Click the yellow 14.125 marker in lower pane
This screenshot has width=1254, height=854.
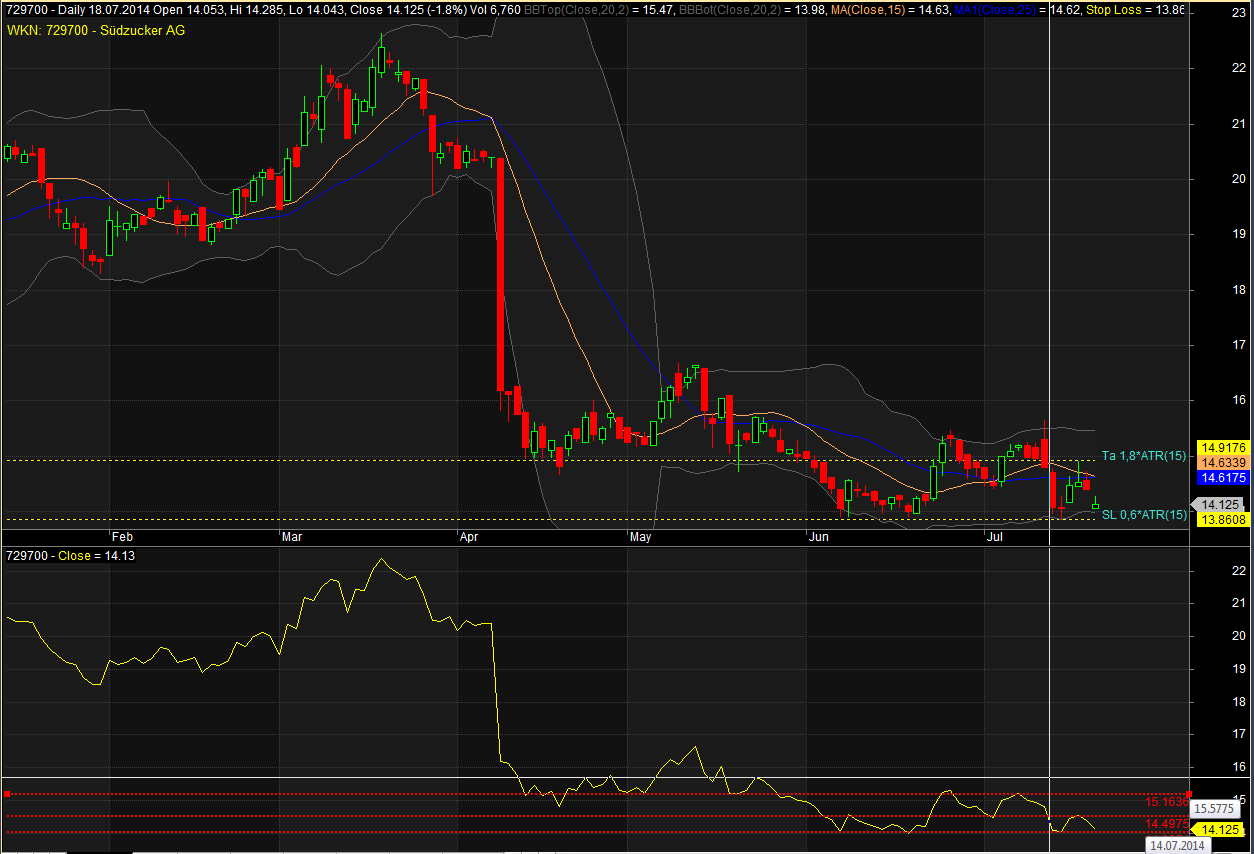click(x=1221, y=830)
